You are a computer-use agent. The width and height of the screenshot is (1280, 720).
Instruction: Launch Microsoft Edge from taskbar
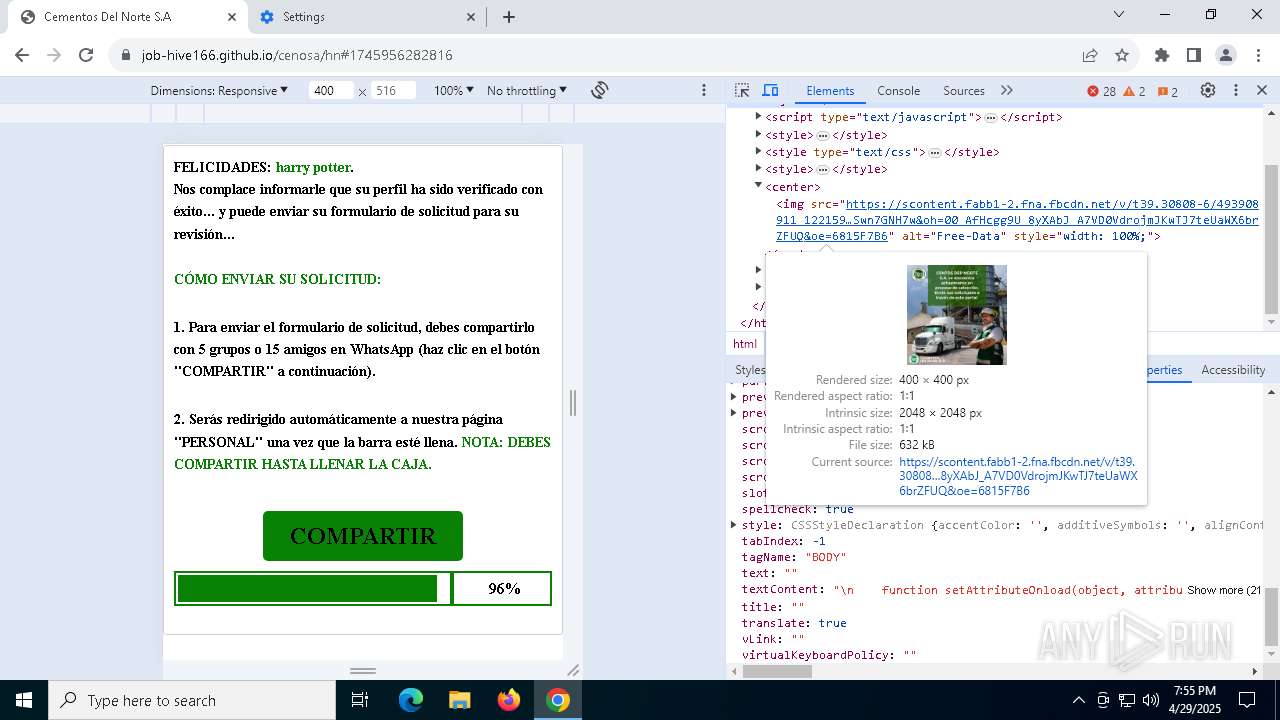click(411, 700)
